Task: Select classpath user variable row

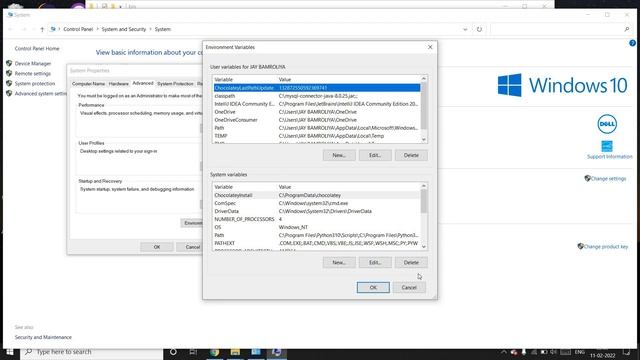Action: (317, 96)
